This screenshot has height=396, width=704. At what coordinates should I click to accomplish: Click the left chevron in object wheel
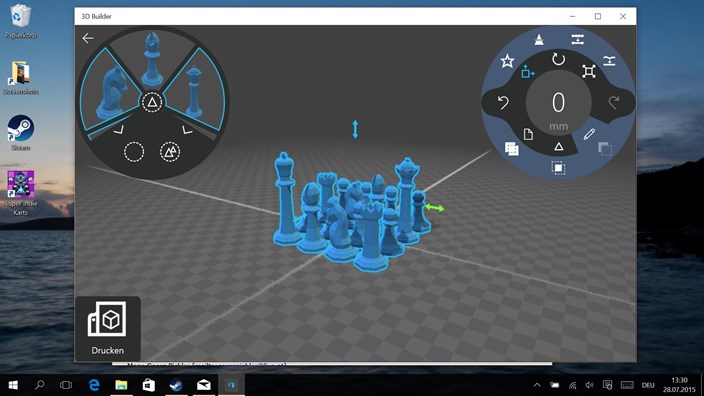tap(119, 130)
